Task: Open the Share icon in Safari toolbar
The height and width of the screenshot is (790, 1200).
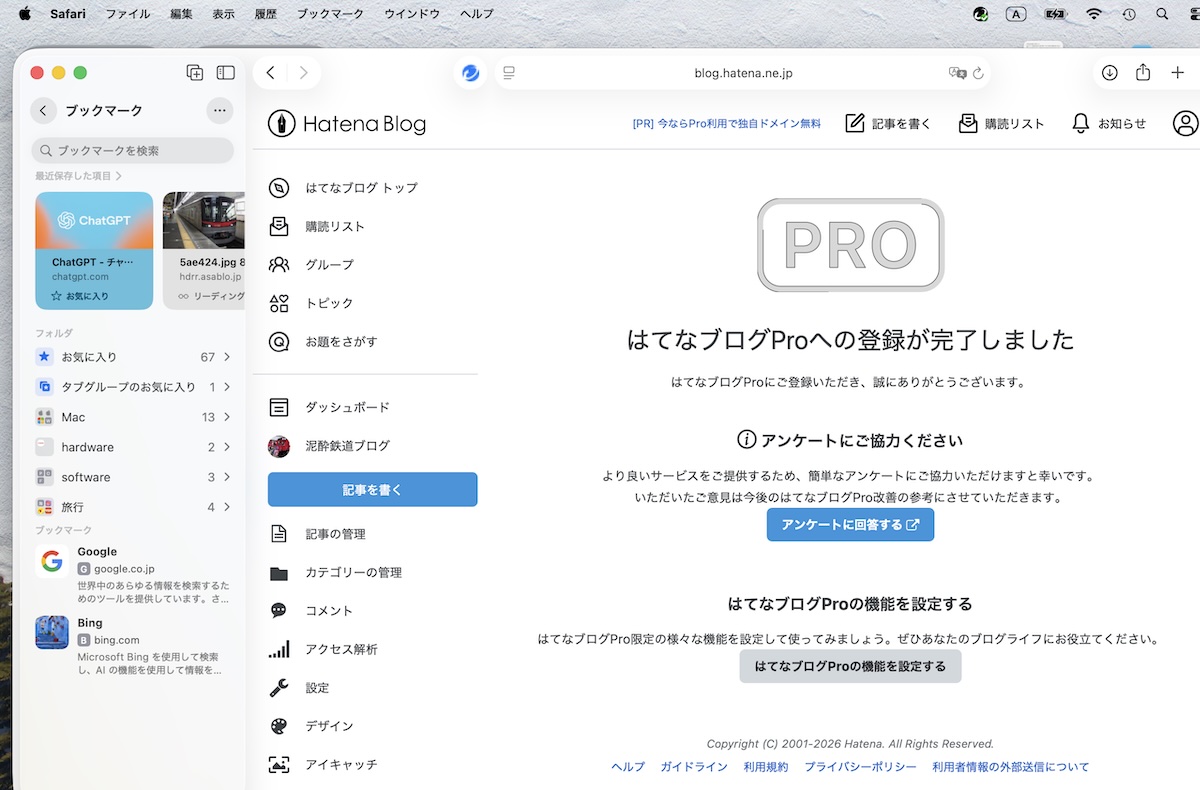Action: [x=1143, y=73]
